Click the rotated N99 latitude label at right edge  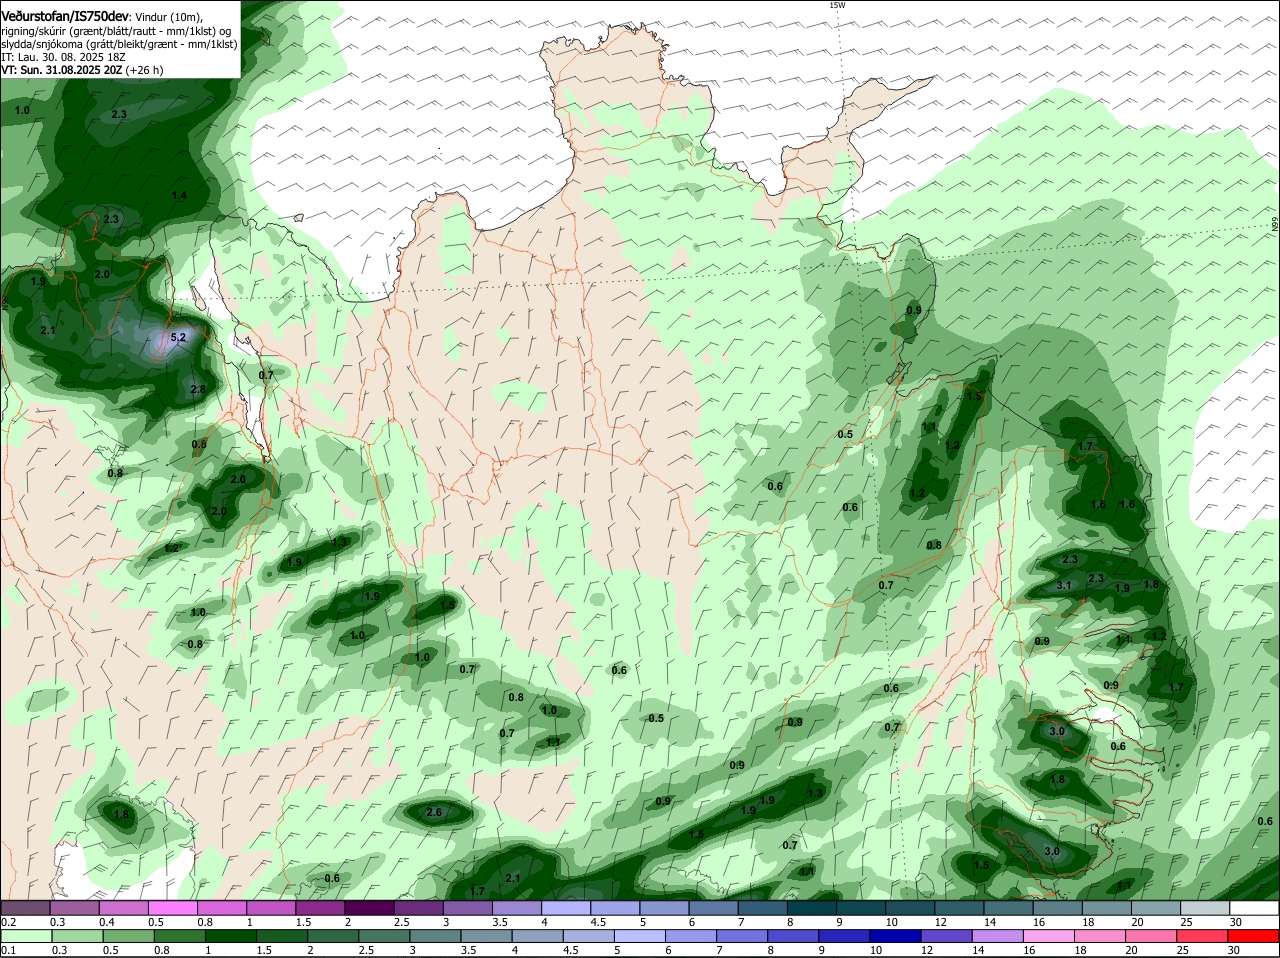[x=1276, y=225]
